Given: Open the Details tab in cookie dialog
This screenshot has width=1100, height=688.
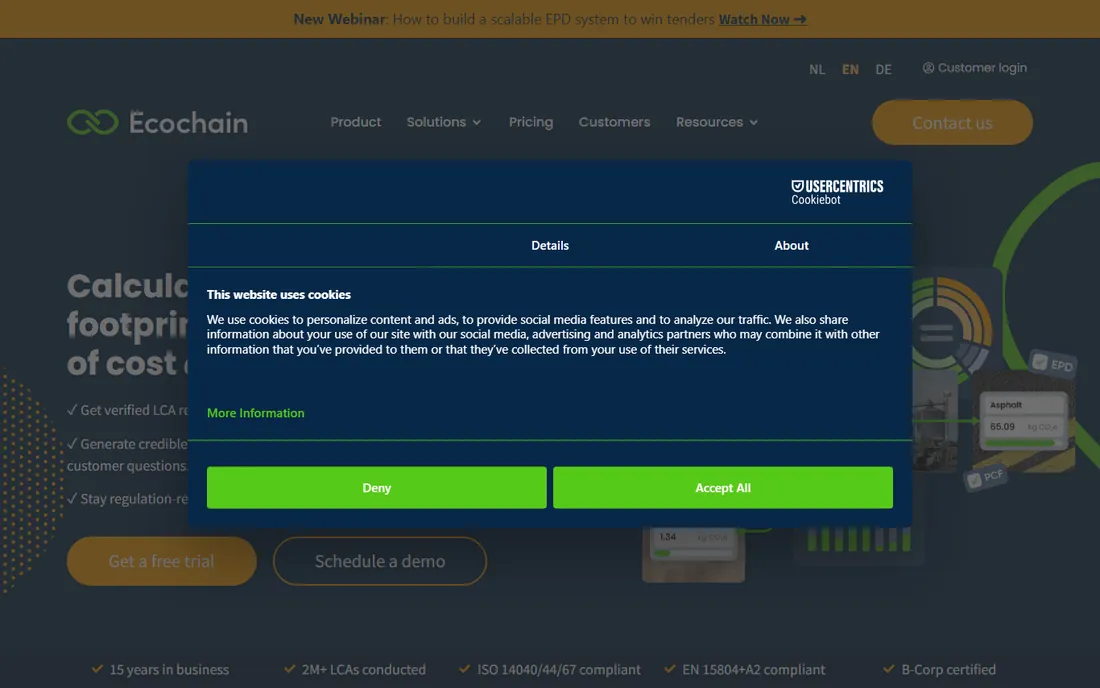Looking at the screenshot, I should 550,245.
